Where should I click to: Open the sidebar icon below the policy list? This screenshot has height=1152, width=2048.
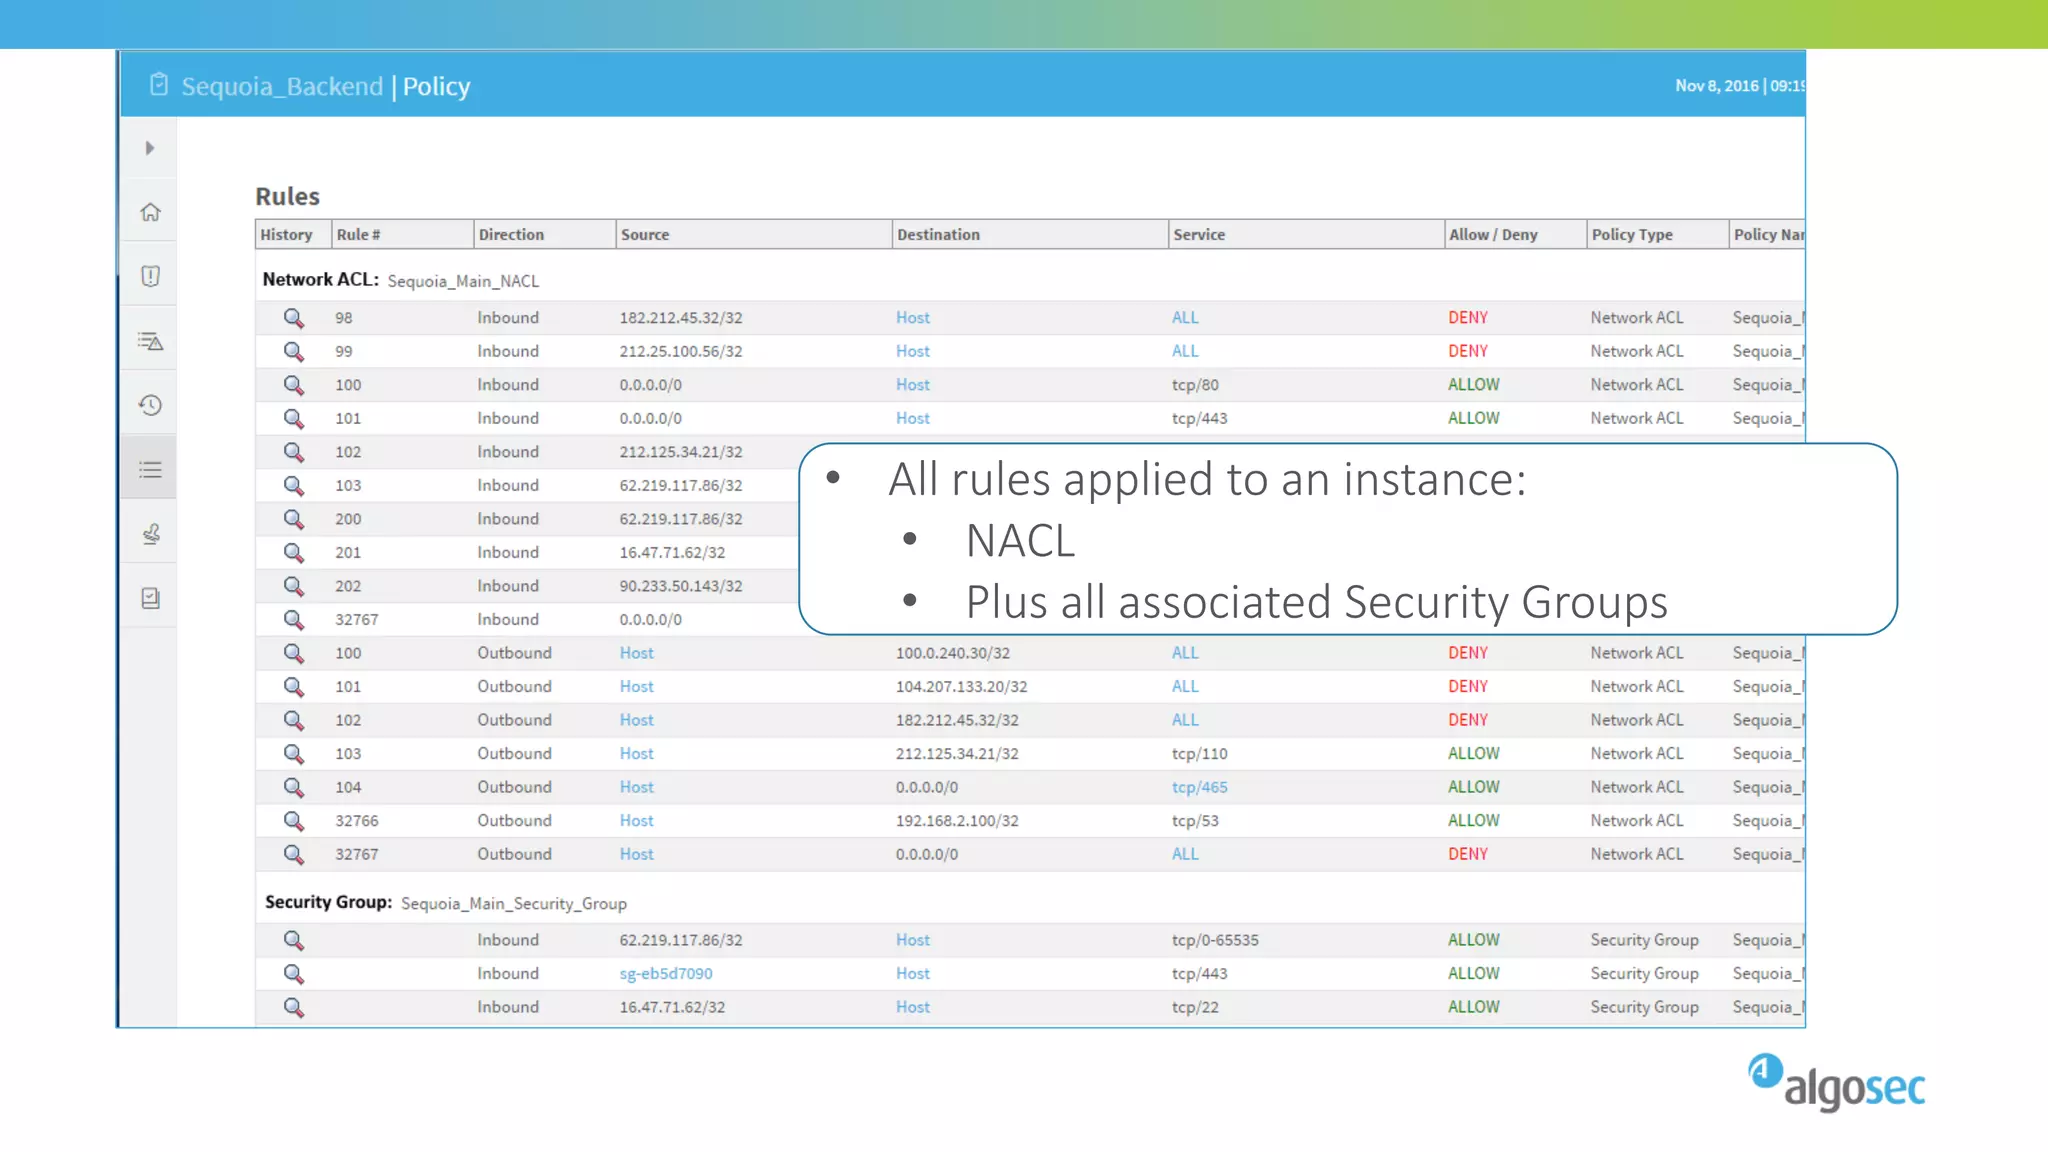click(x=150, y=534)
